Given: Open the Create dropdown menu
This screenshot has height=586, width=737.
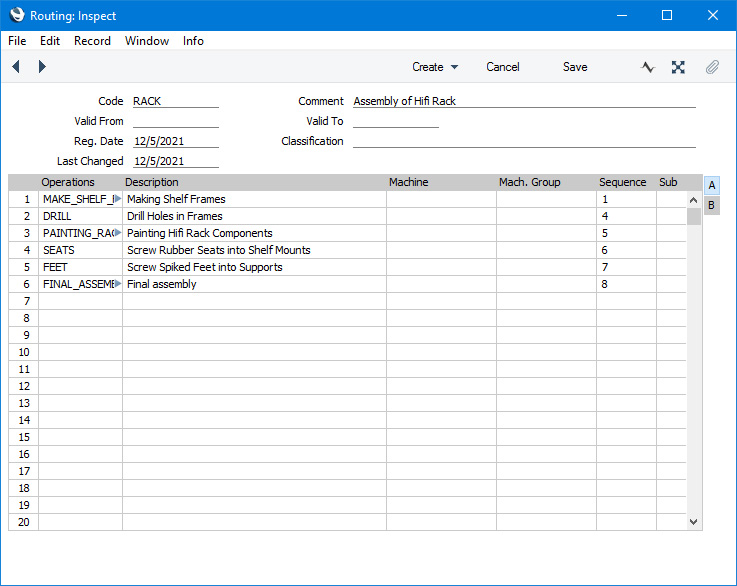Looking at the screenshot, I should click(x=435, y=67).
